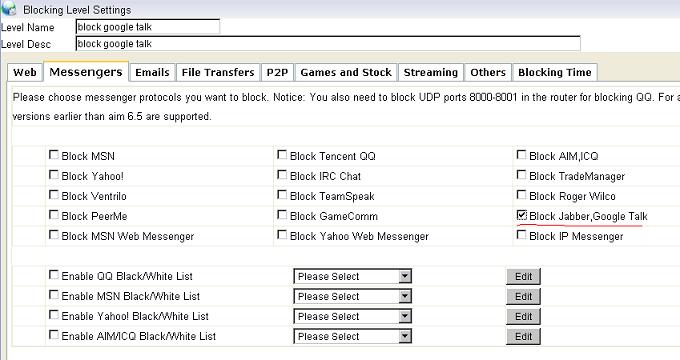This screenshot has height=360, width=680.
Task: Select the Messengers tab
Action: coord(86,72)
